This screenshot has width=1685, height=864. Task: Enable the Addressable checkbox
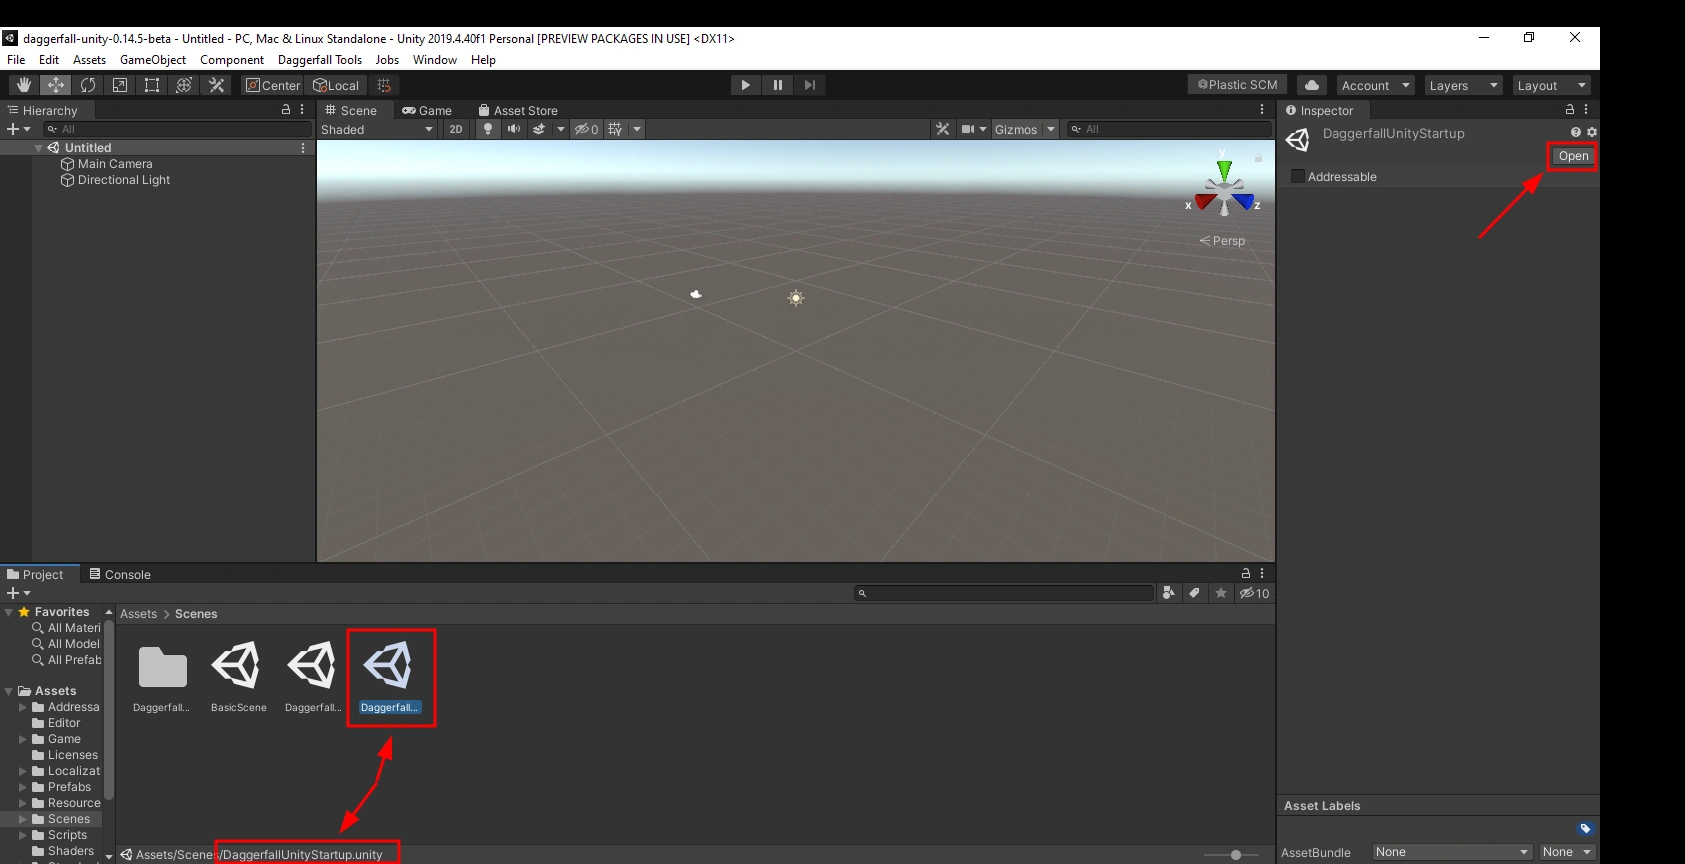1298,176
